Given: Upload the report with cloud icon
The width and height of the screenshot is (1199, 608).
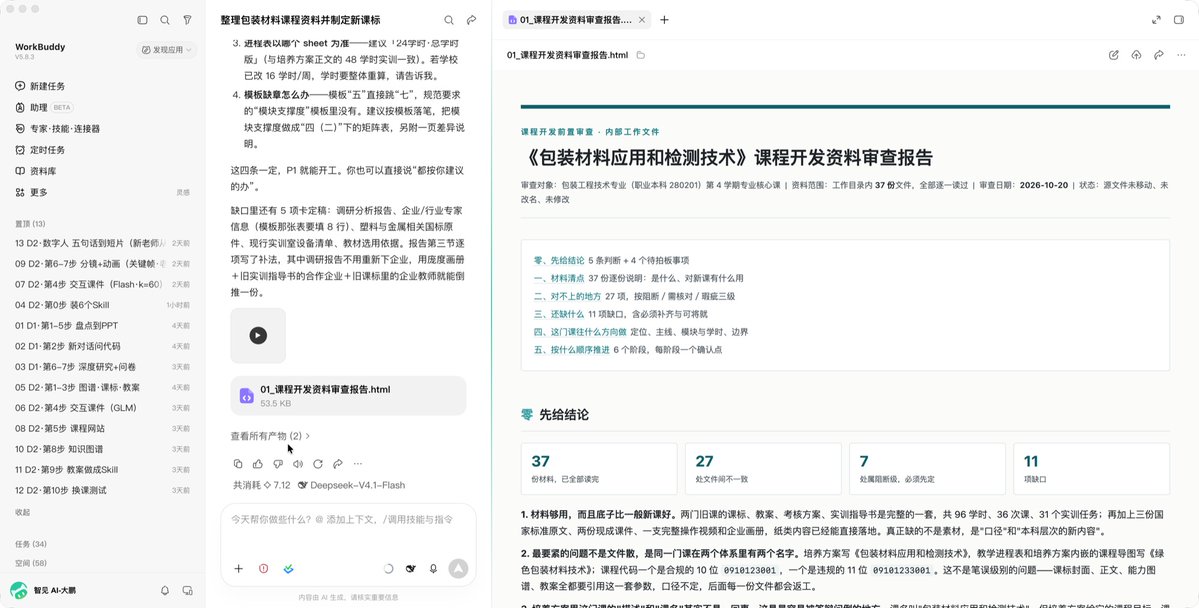Looking at the screenshot, I should (1136, 55).
